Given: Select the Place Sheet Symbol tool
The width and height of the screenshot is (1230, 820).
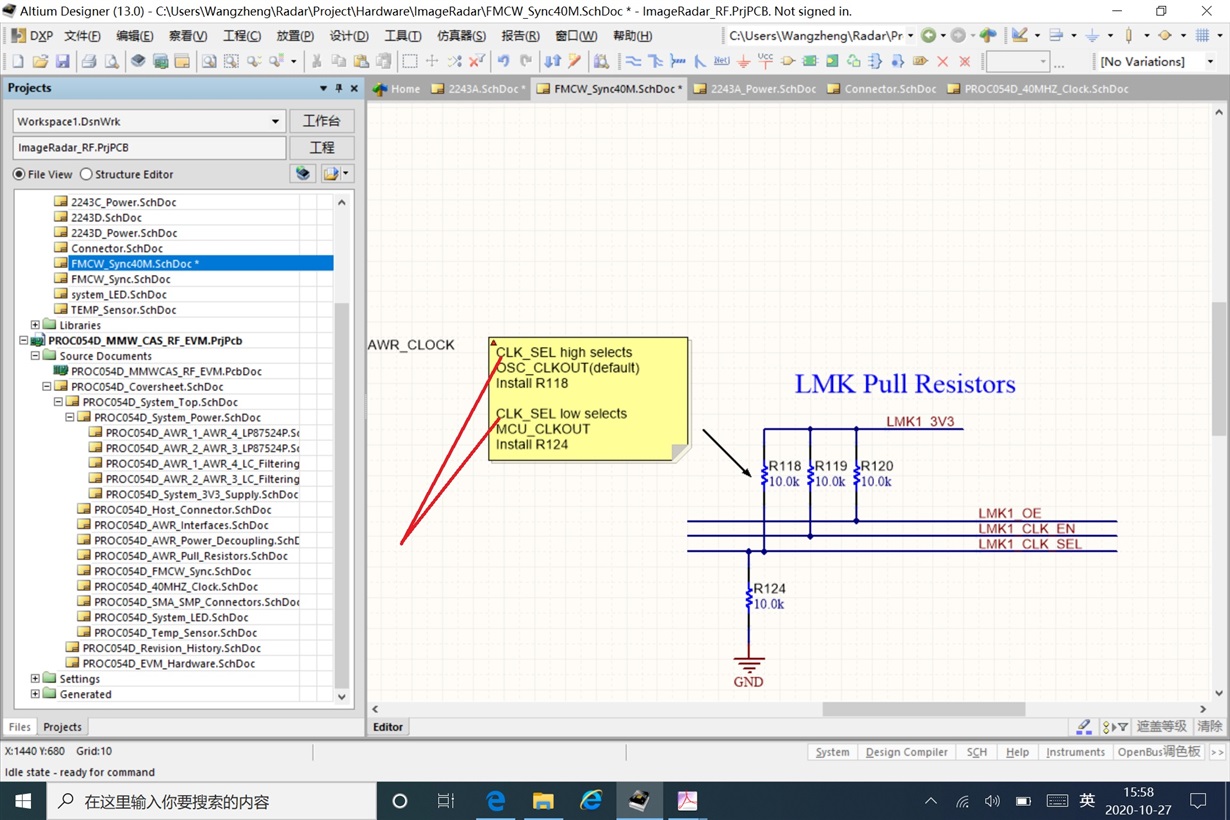Looking at the screenshot, I should [x=810, y=61].
